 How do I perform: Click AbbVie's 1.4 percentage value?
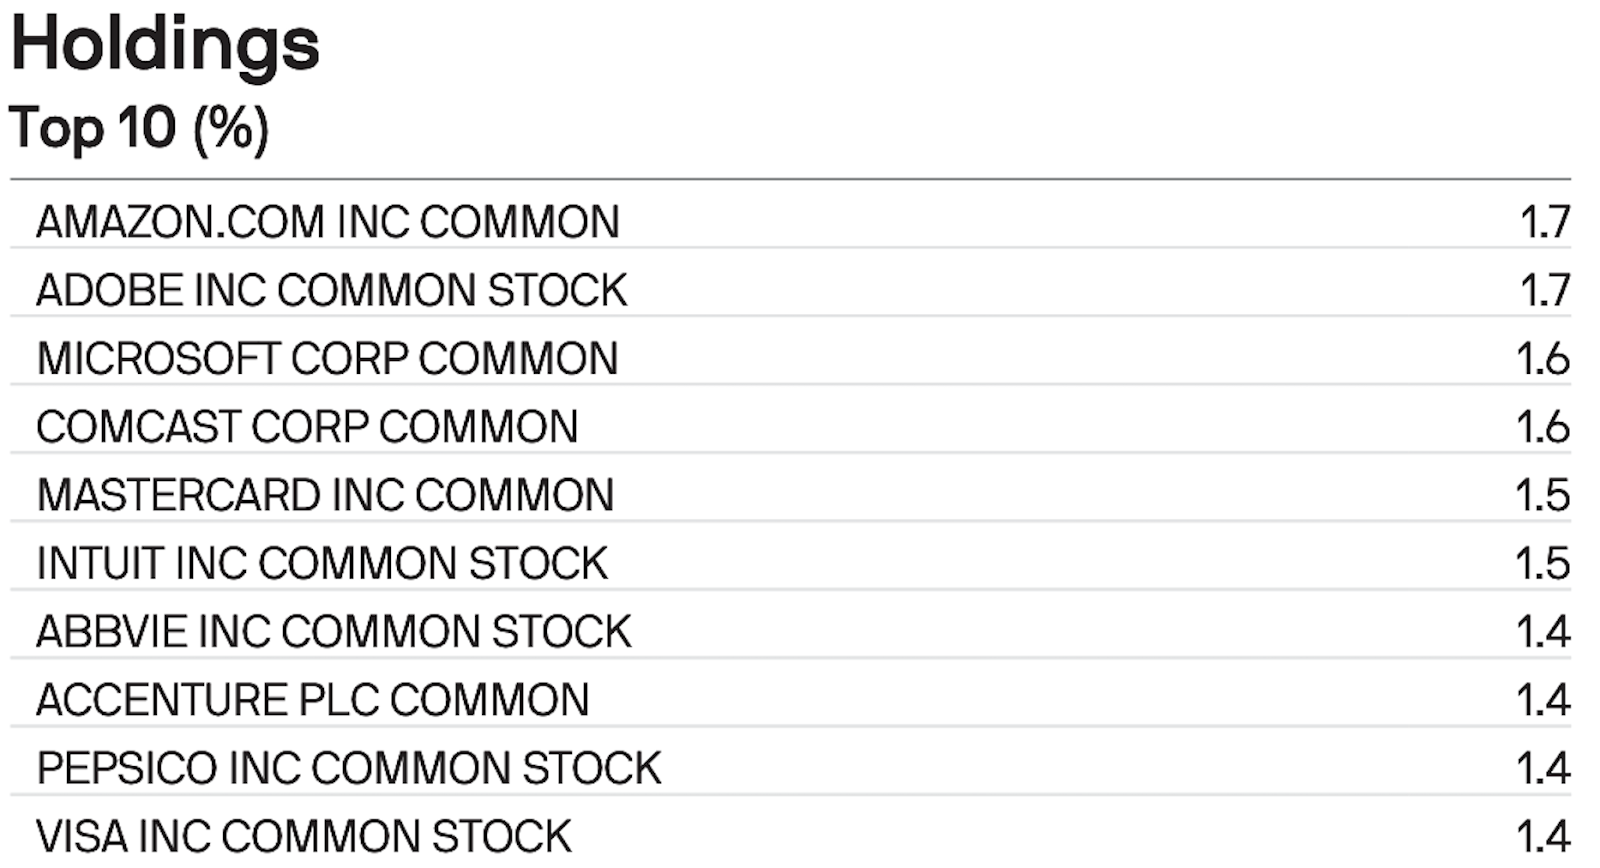[x=1543, y=632]
